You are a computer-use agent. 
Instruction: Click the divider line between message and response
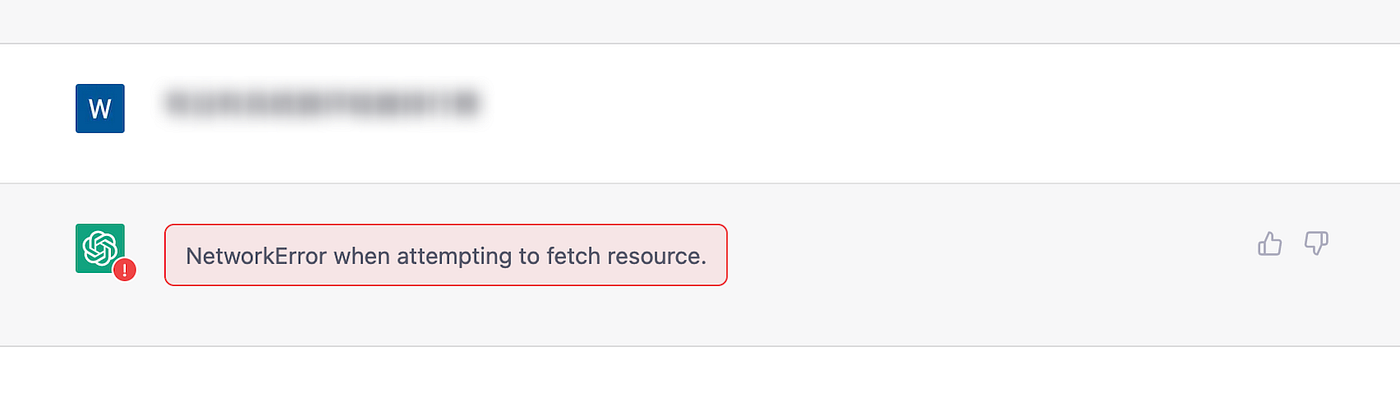[x=700, y=183]
